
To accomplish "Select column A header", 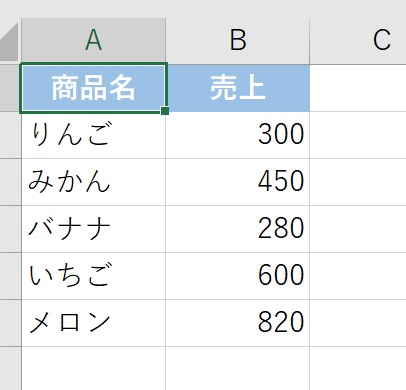I will tap(94, 40).
